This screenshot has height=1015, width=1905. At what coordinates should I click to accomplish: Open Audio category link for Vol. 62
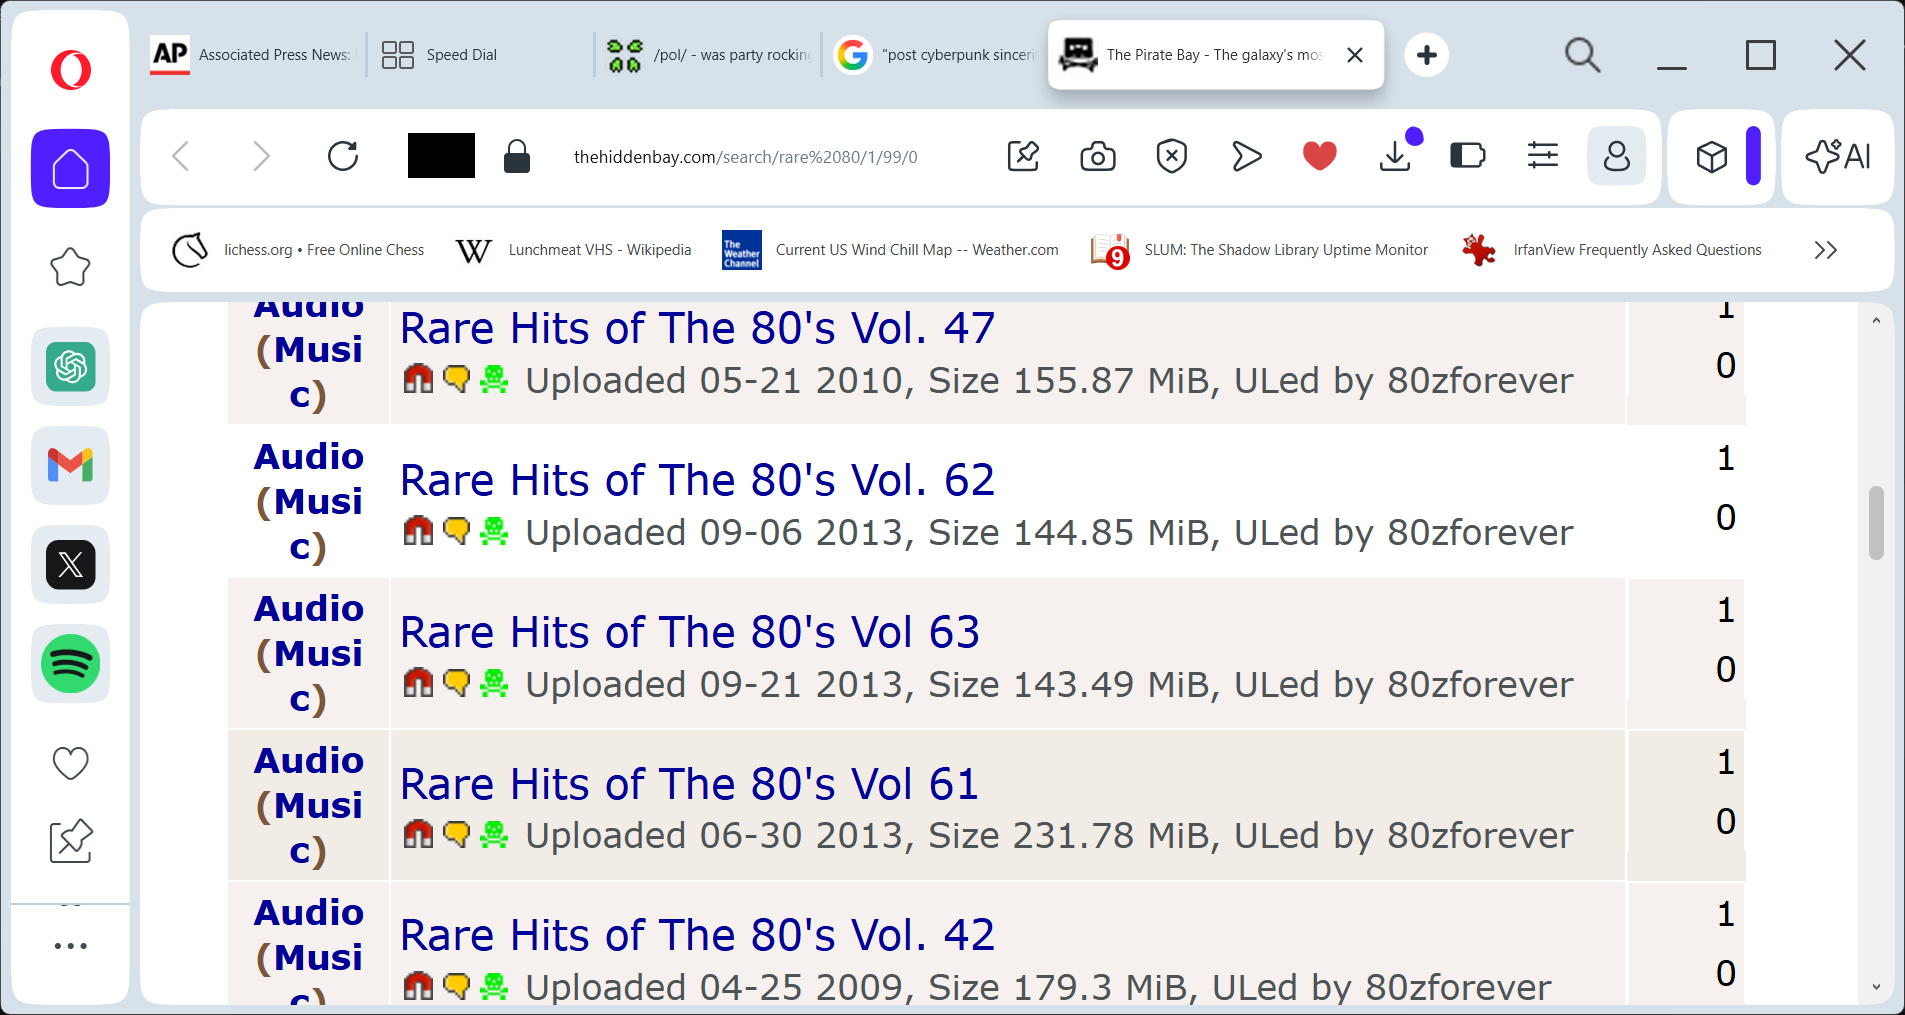pyautogui.click(x=309, y=456)
